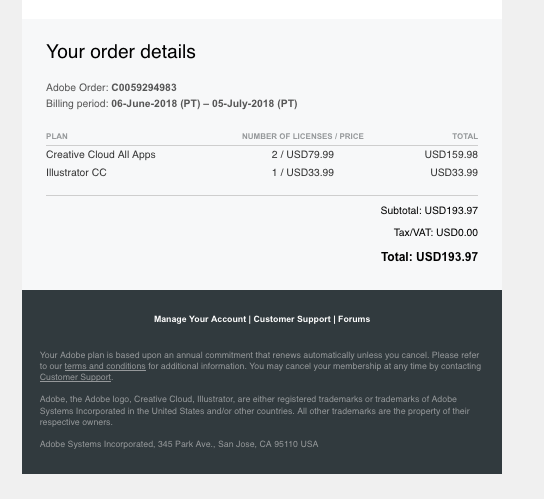Select the Creative Cloud All Apps row
The width and height of the screenshot is (544, 499).
pyautogui.click(x=262, y=155)
